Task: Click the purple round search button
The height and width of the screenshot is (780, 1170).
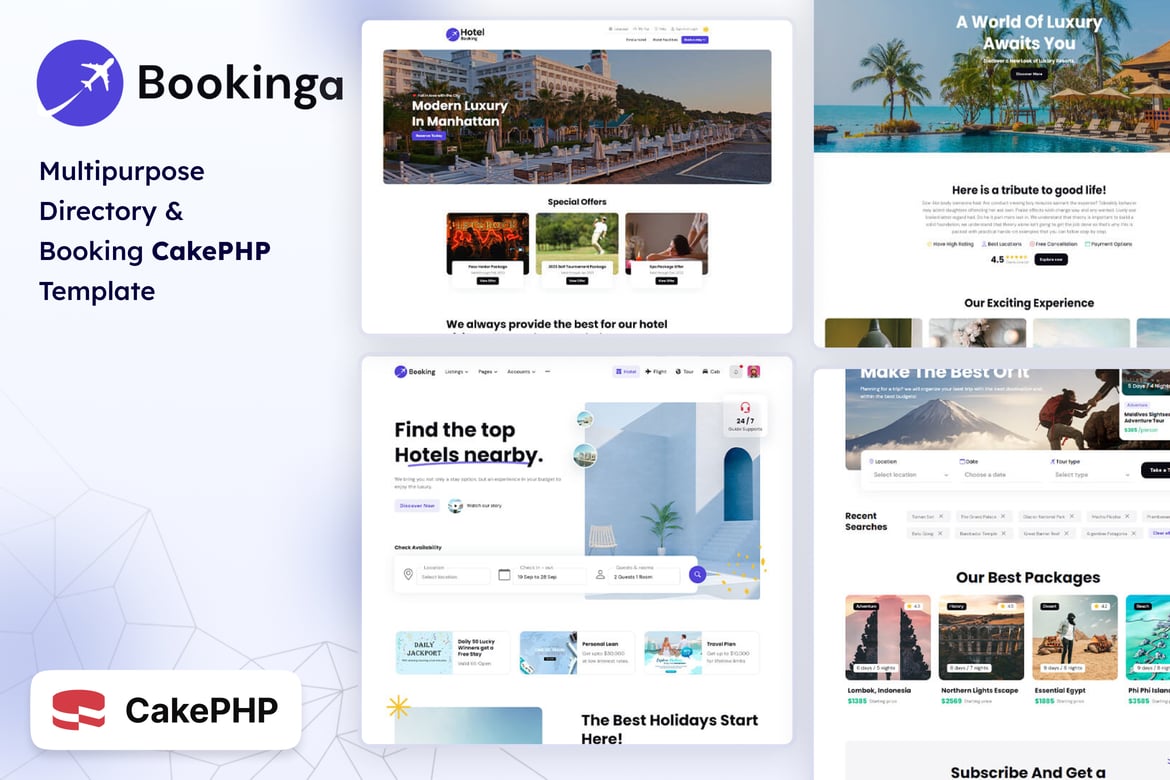Action: click(697, 574)
